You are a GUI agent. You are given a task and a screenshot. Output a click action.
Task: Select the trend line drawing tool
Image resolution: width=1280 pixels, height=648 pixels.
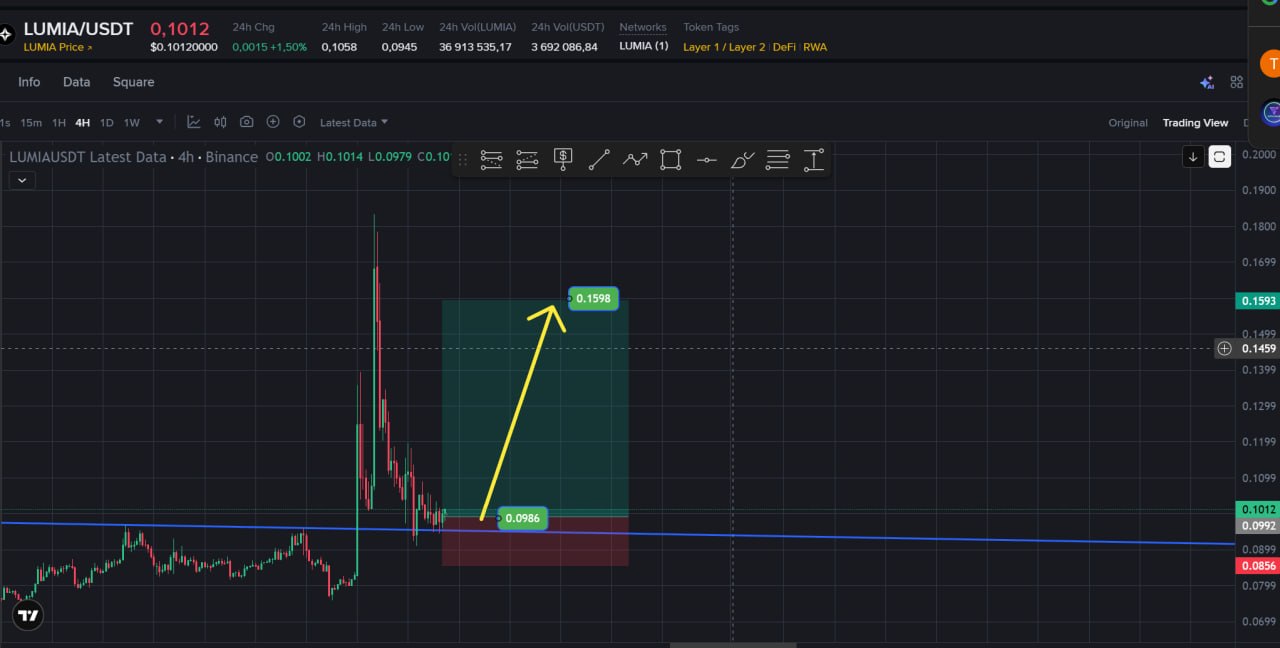tap(599, 159)
